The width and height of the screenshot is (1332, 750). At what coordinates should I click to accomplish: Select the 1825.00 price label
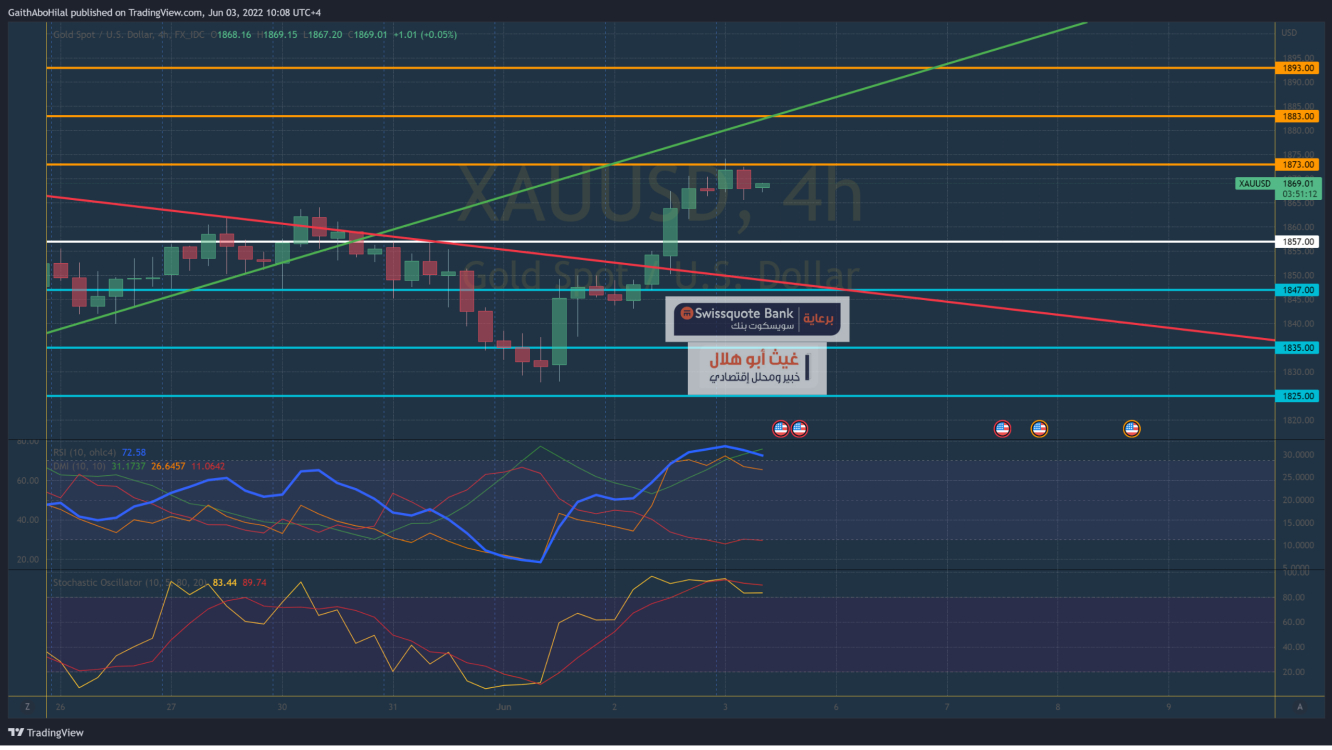[x=1298, y=396]
